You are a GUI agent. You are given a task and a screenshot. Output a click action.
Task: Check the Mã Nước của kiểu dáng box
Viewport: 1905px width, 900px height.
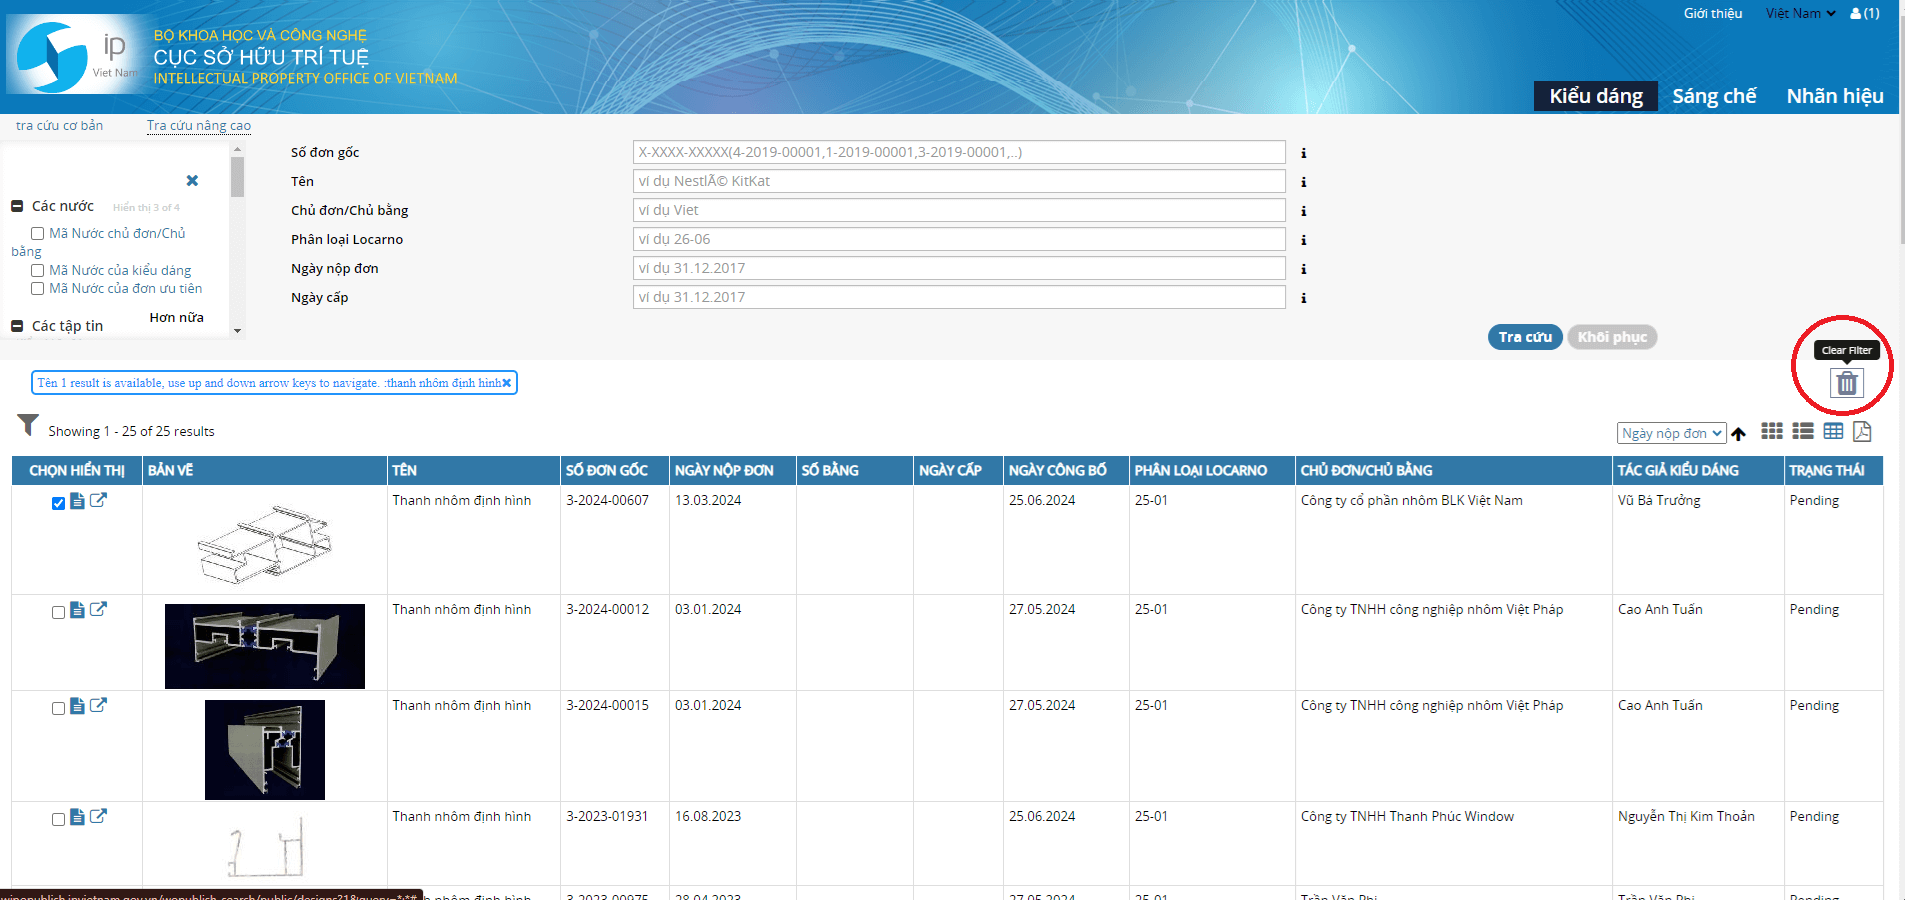pyautogui.click(x=37, y=271)
